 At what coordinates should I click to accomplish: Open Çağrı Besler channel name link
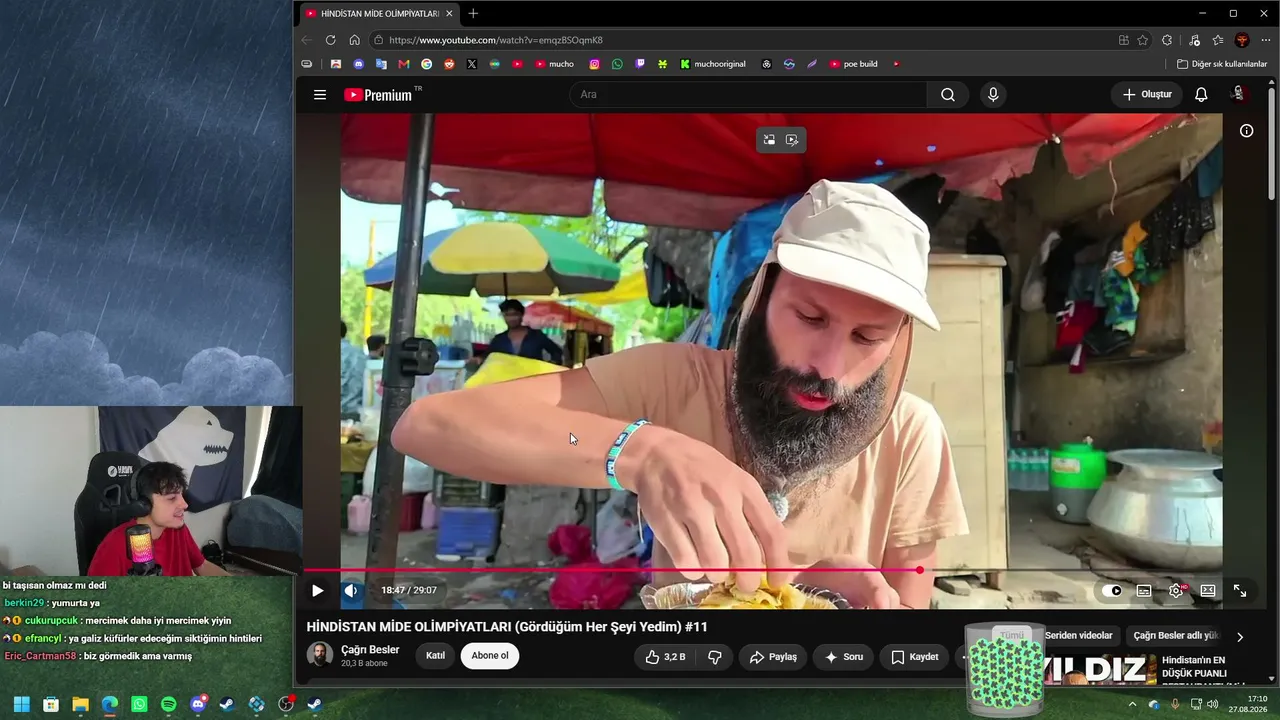pos(370,649)
